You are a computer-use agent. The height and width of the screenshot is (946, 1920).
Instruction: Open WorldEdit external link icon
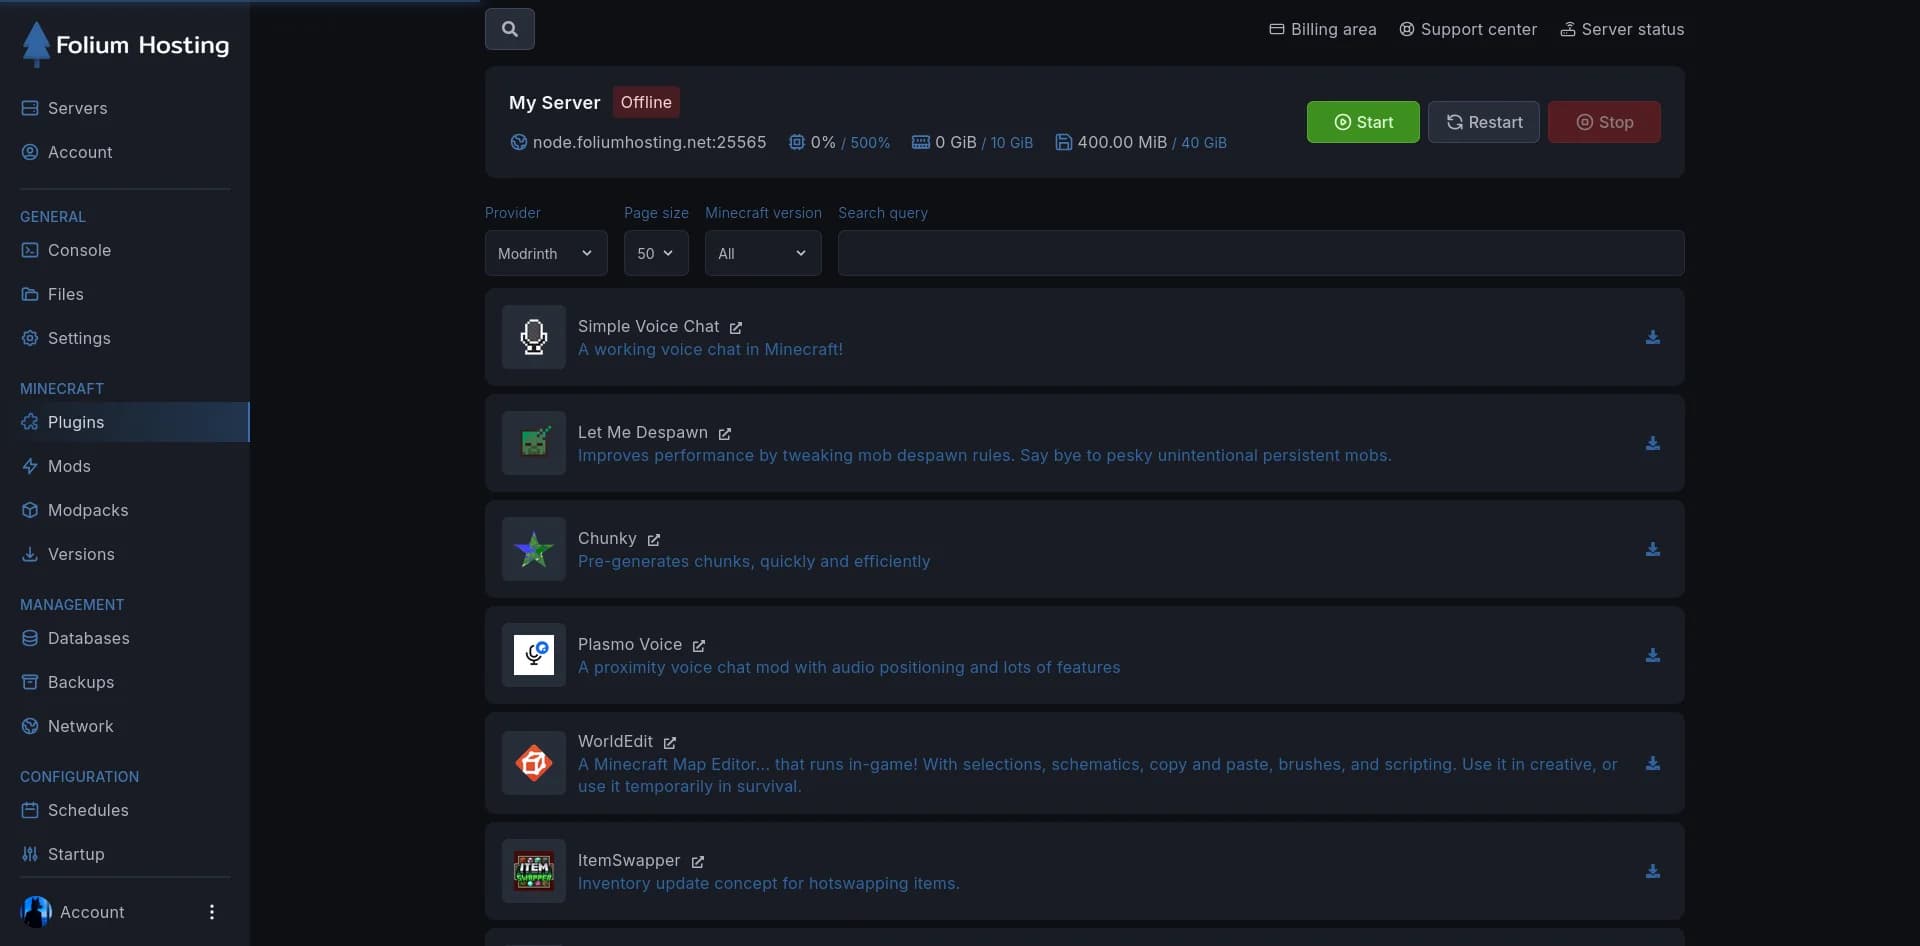(x=670, y=743)
